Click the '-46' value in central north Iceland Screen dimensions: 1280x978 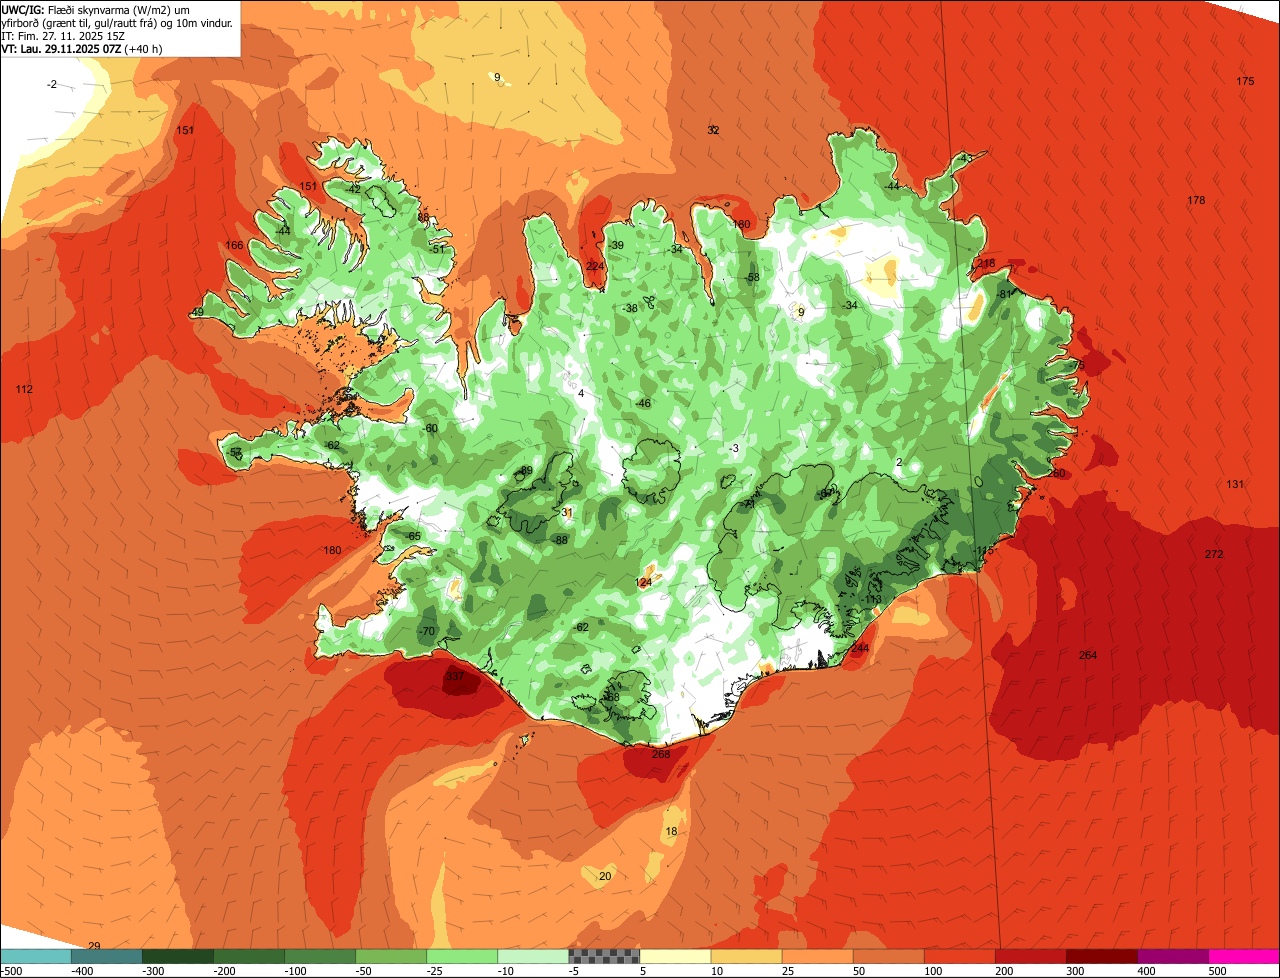643,403
